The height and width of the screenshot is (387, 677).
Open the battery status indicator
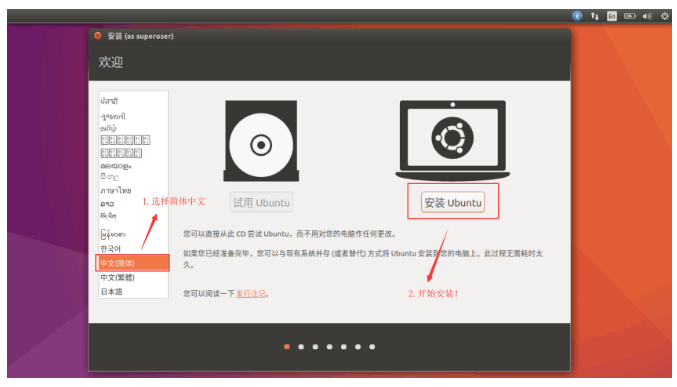tap(630, 16)
